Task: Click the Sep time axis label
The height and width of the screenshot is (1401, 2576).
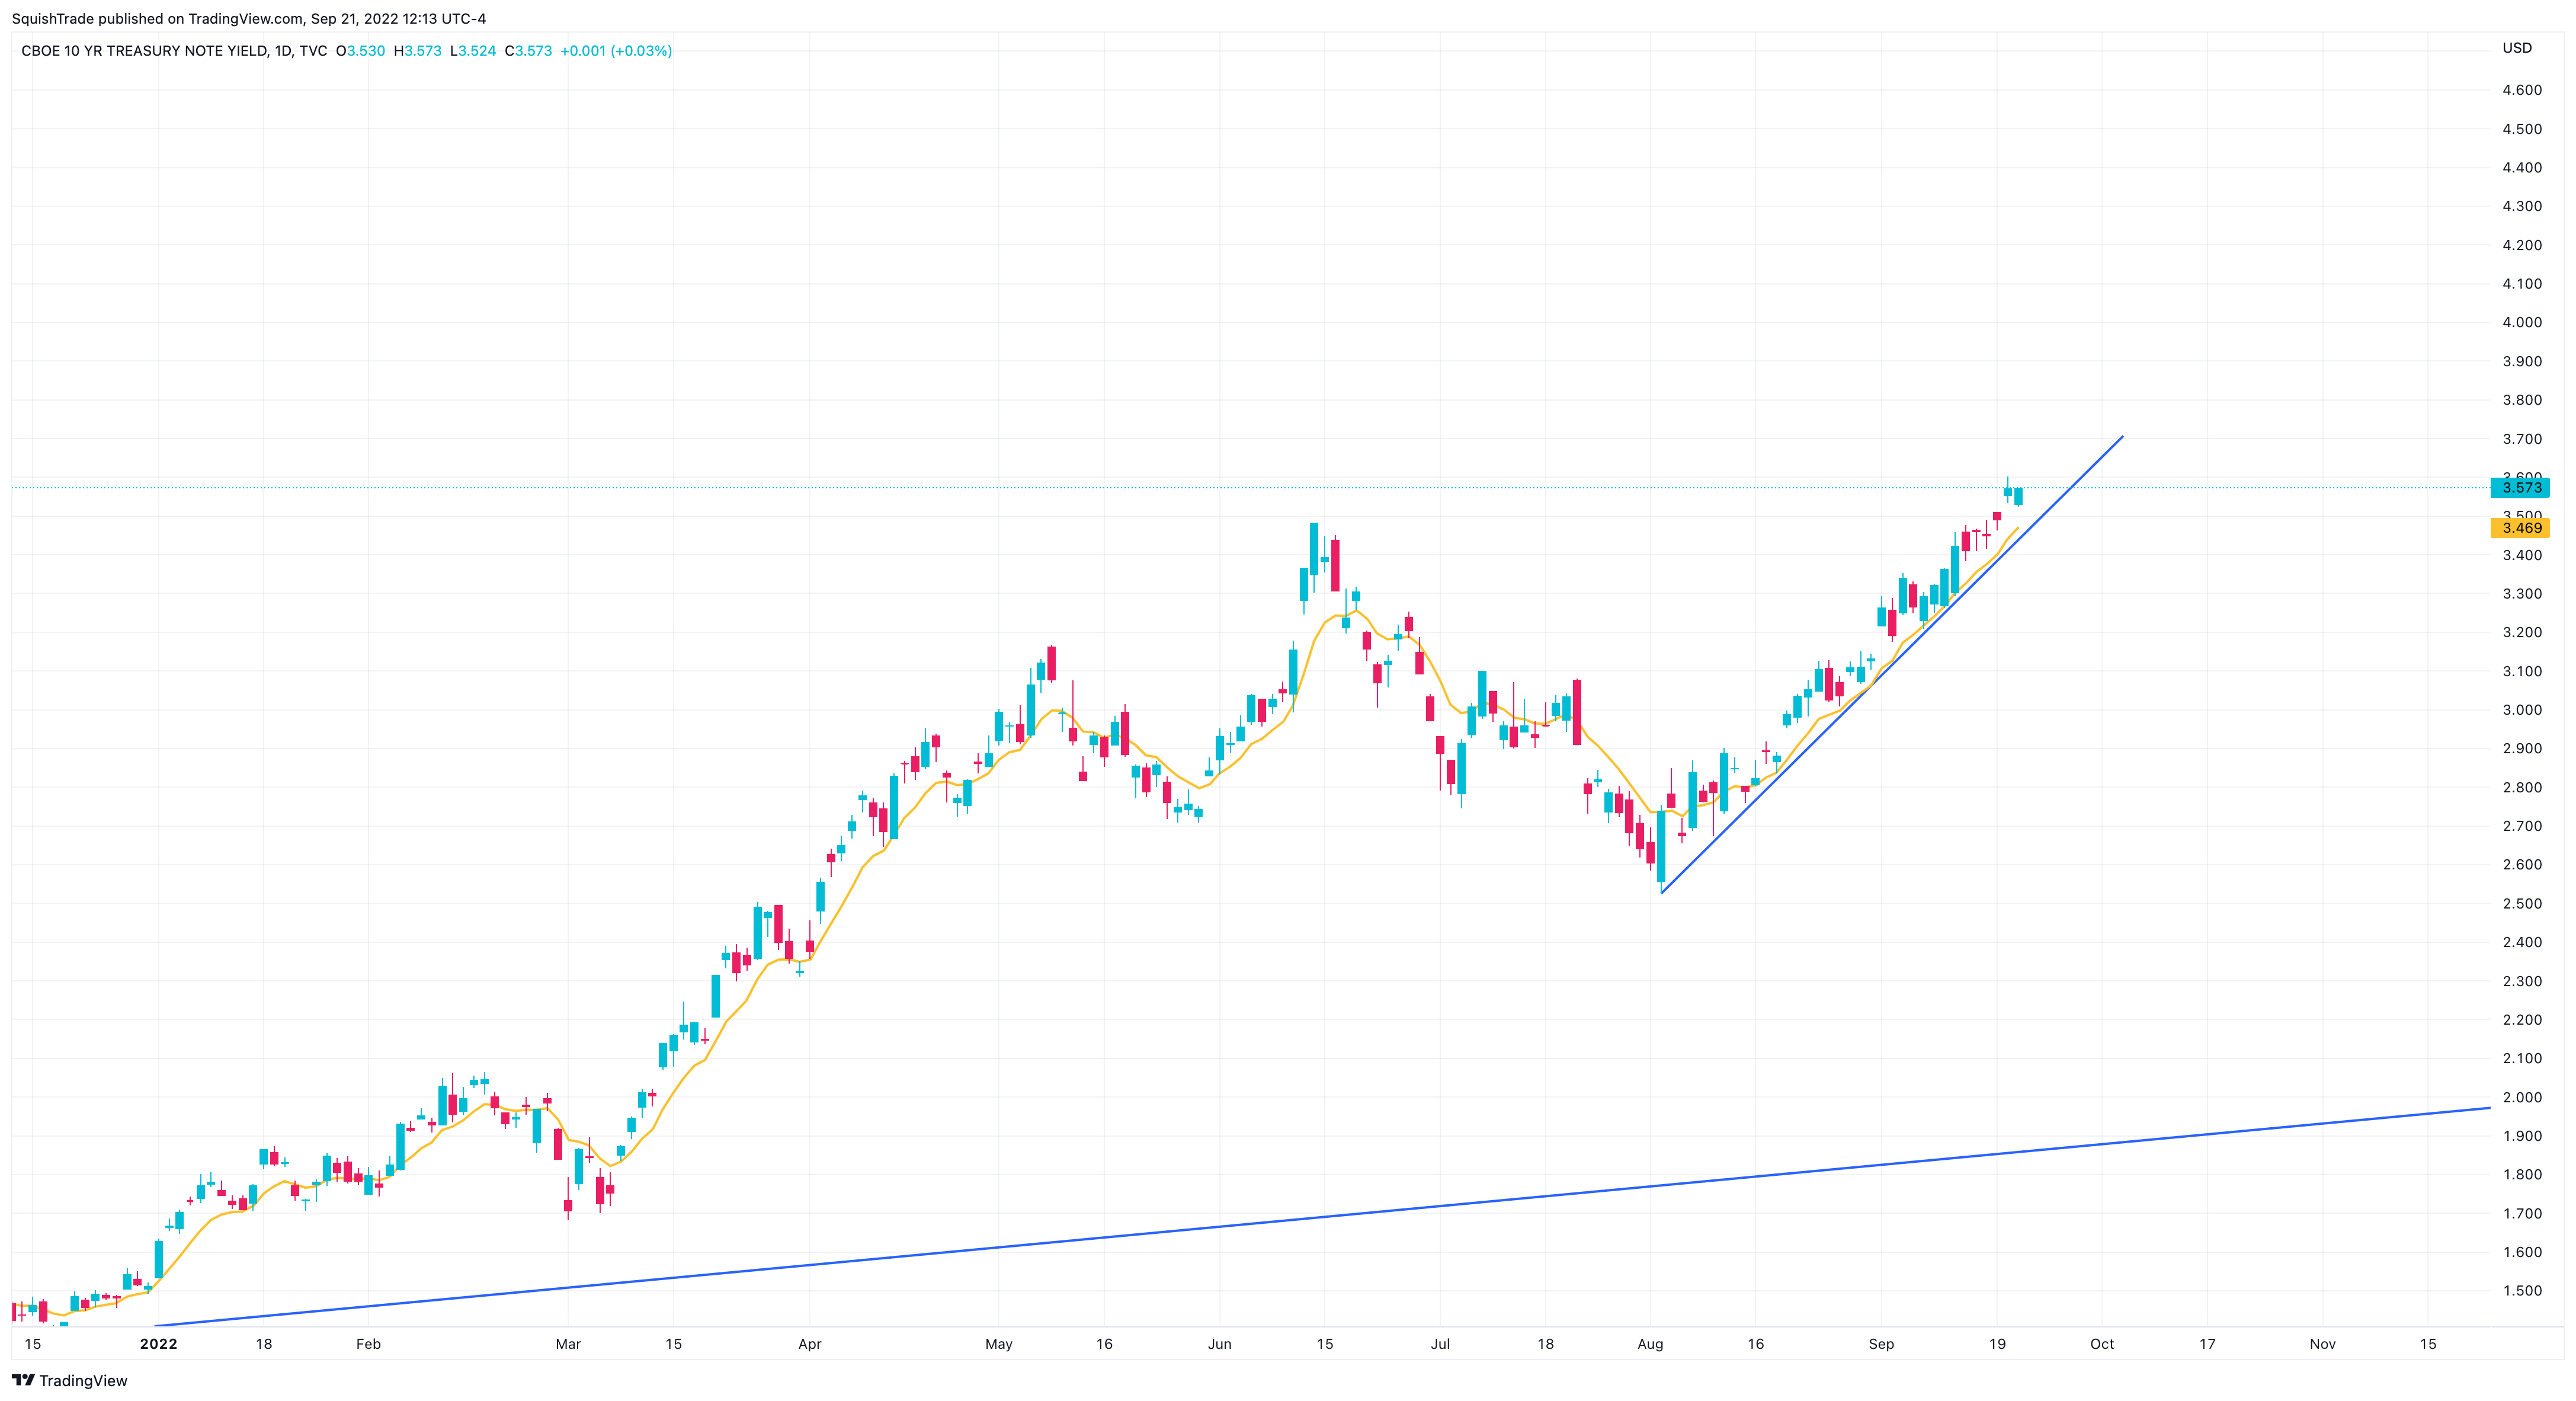Action: point(1882,1344)
